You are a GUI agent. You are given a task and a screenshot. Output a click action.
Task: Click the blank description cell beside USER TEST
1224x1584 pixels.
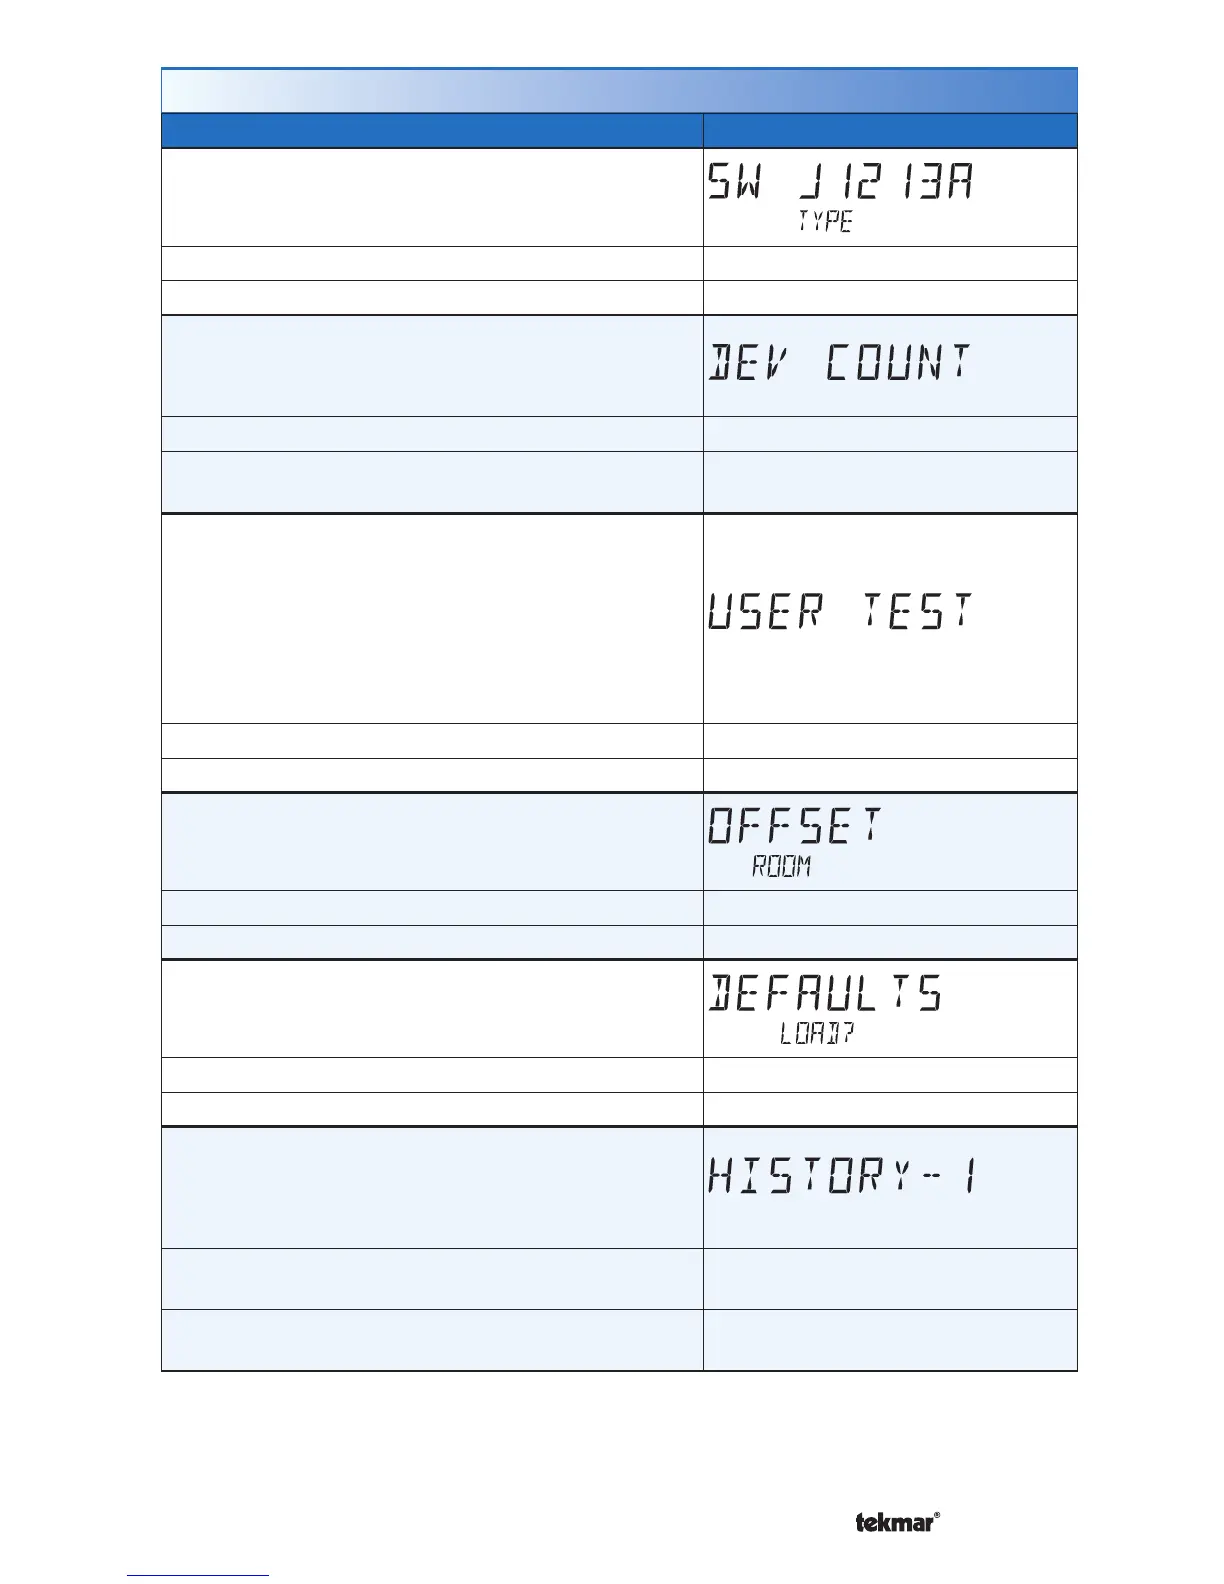pos(432,617)
